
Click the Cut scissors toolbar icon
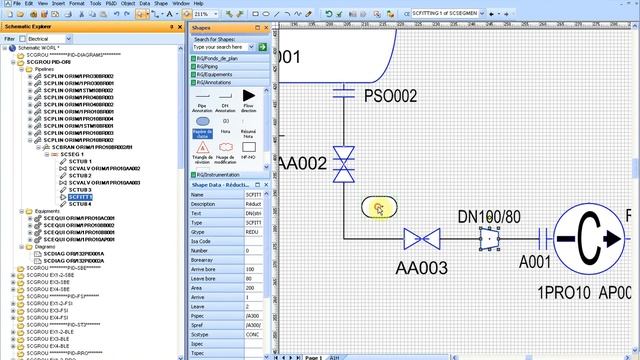click(x=81, y=14)
